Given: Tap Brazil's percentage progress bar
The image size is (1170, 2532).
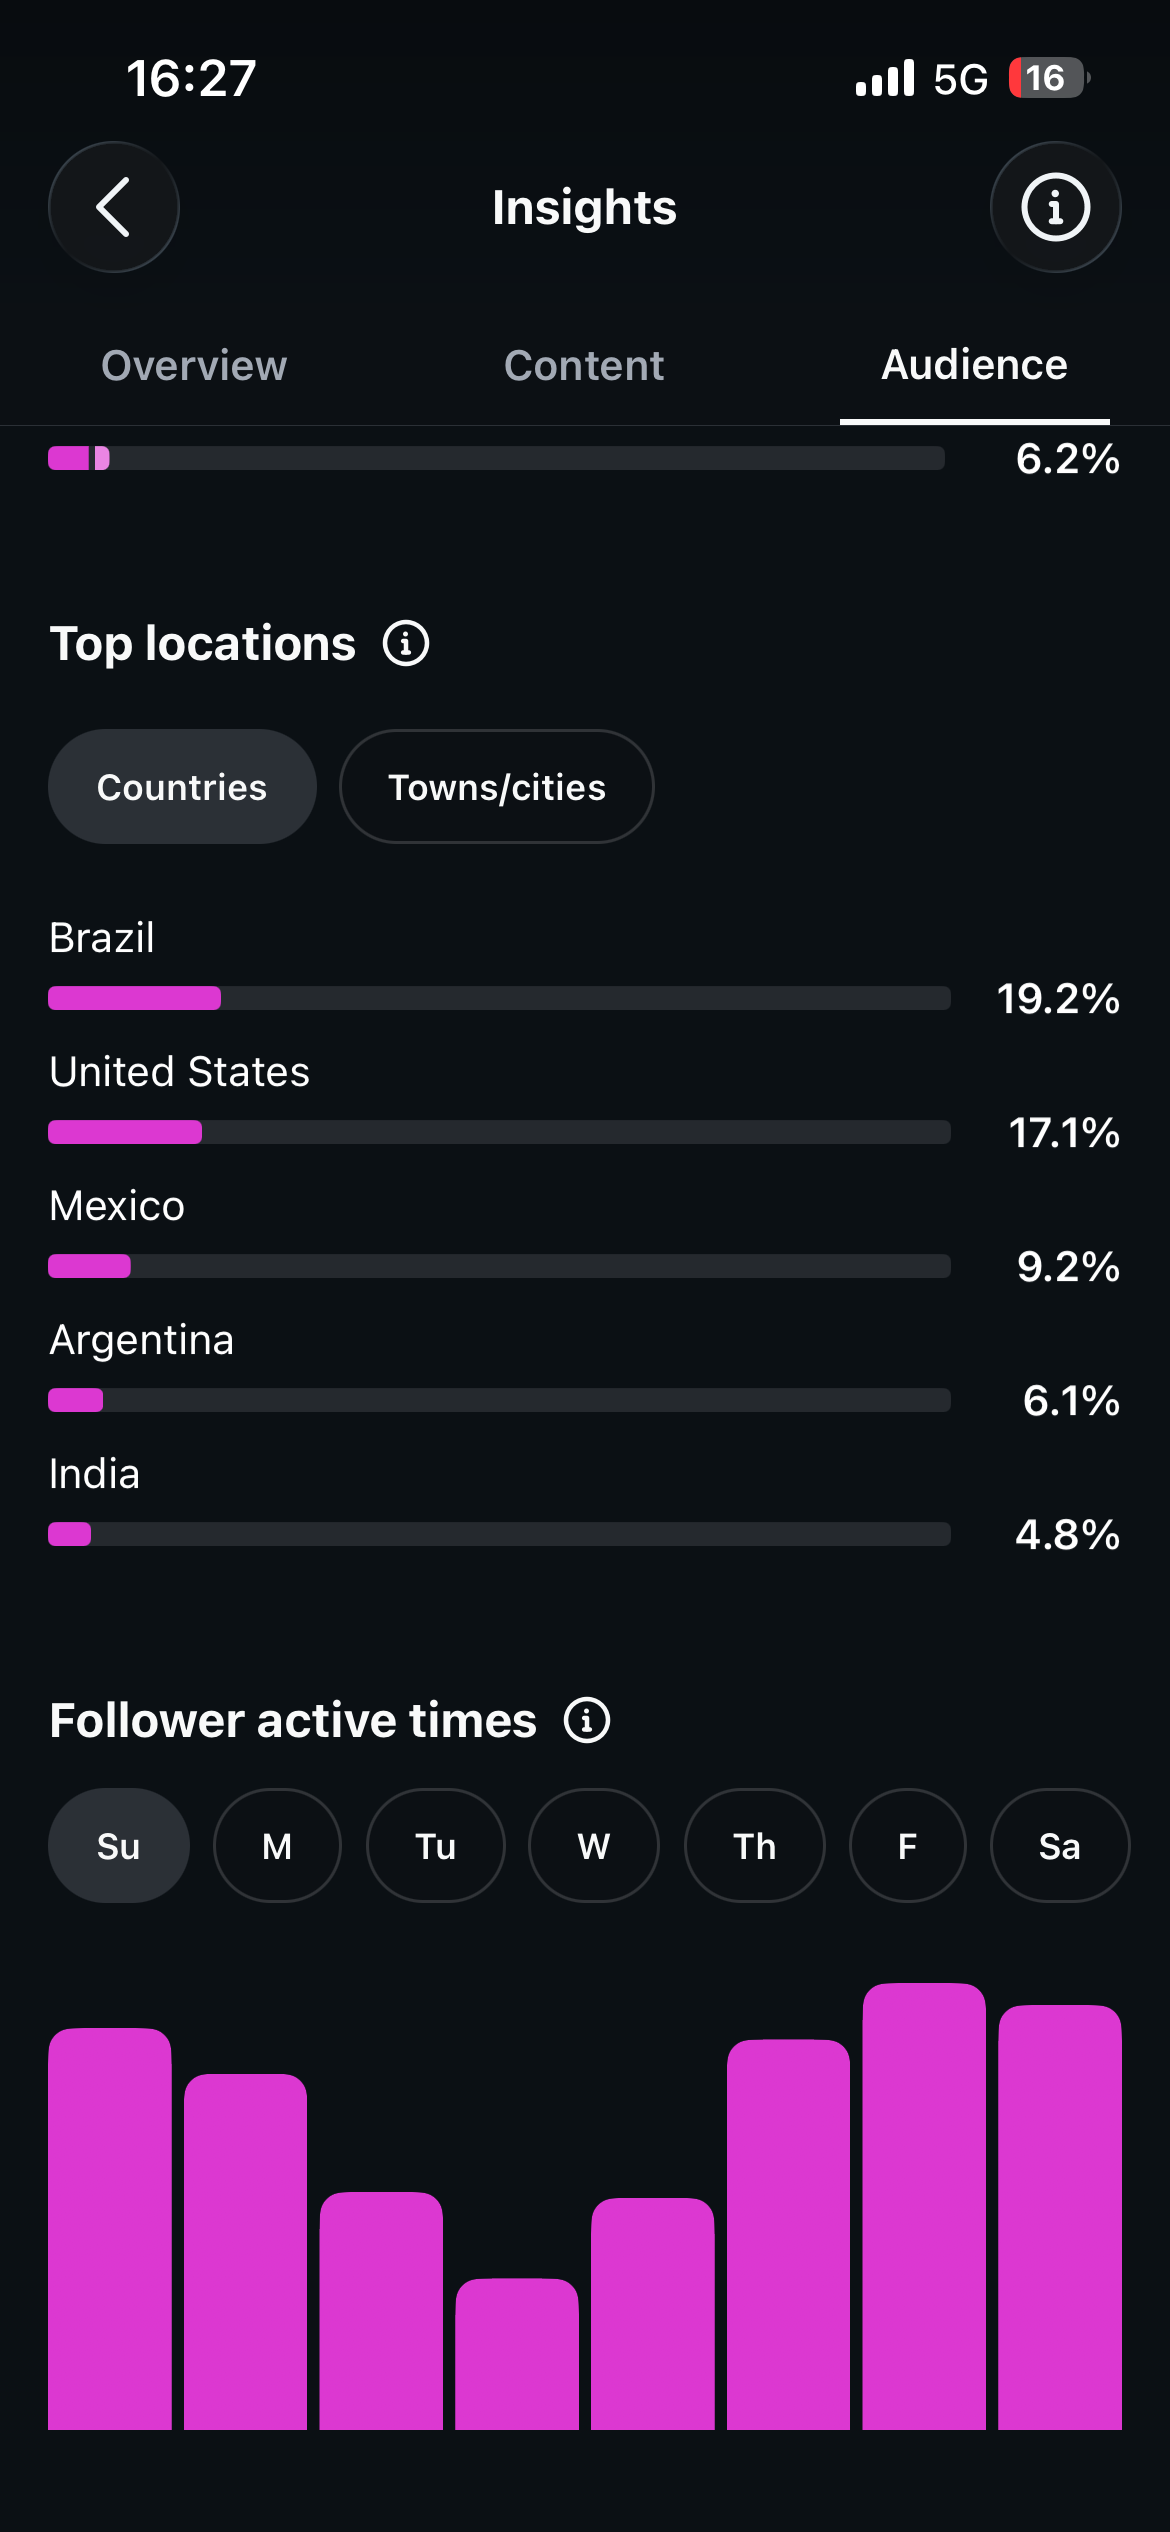Looking at the screenshot, I should 499,998.
